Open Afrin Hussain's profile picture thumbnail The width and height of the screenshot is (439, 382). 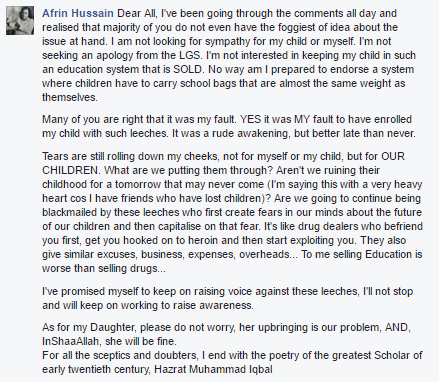click(20, 20)
